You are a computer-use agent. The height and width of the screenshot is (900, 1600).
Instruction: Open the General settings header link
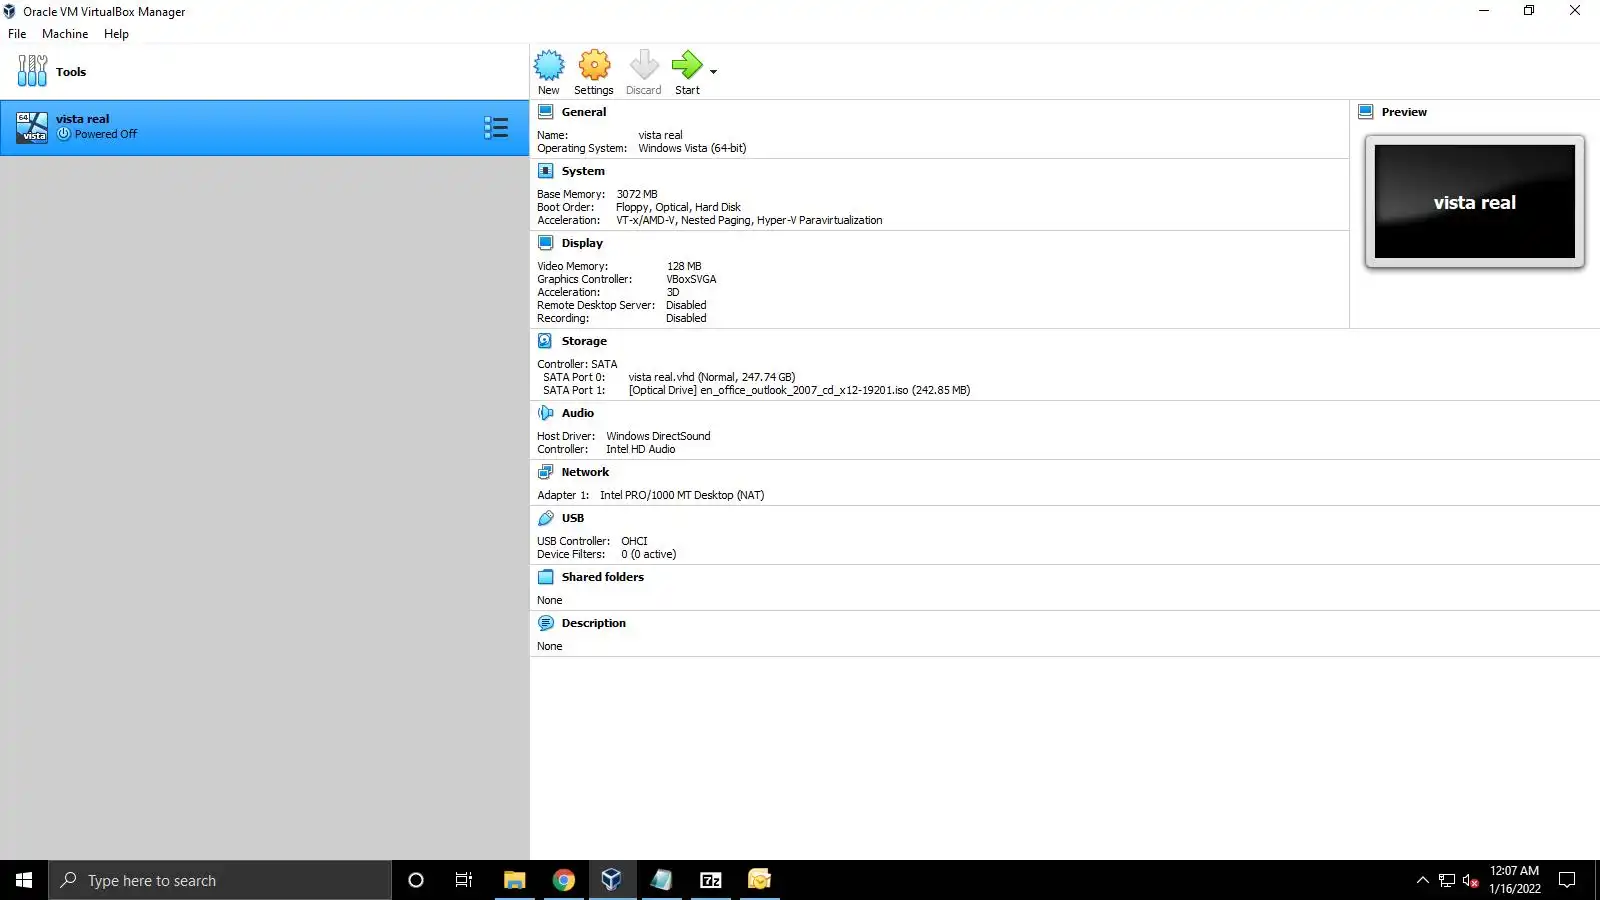pyautogui.click(x=584, y=112)
